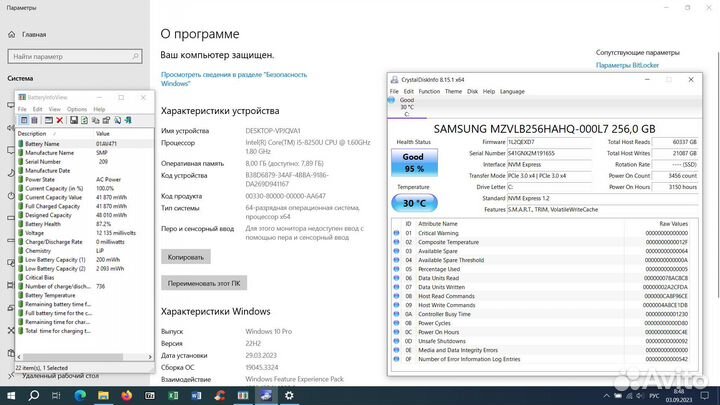This screenshot has height=405, width=720.
Task: Click the green exit door icon in BatteryInfoView
Action: pyautogui.click(x=128, y=120)
